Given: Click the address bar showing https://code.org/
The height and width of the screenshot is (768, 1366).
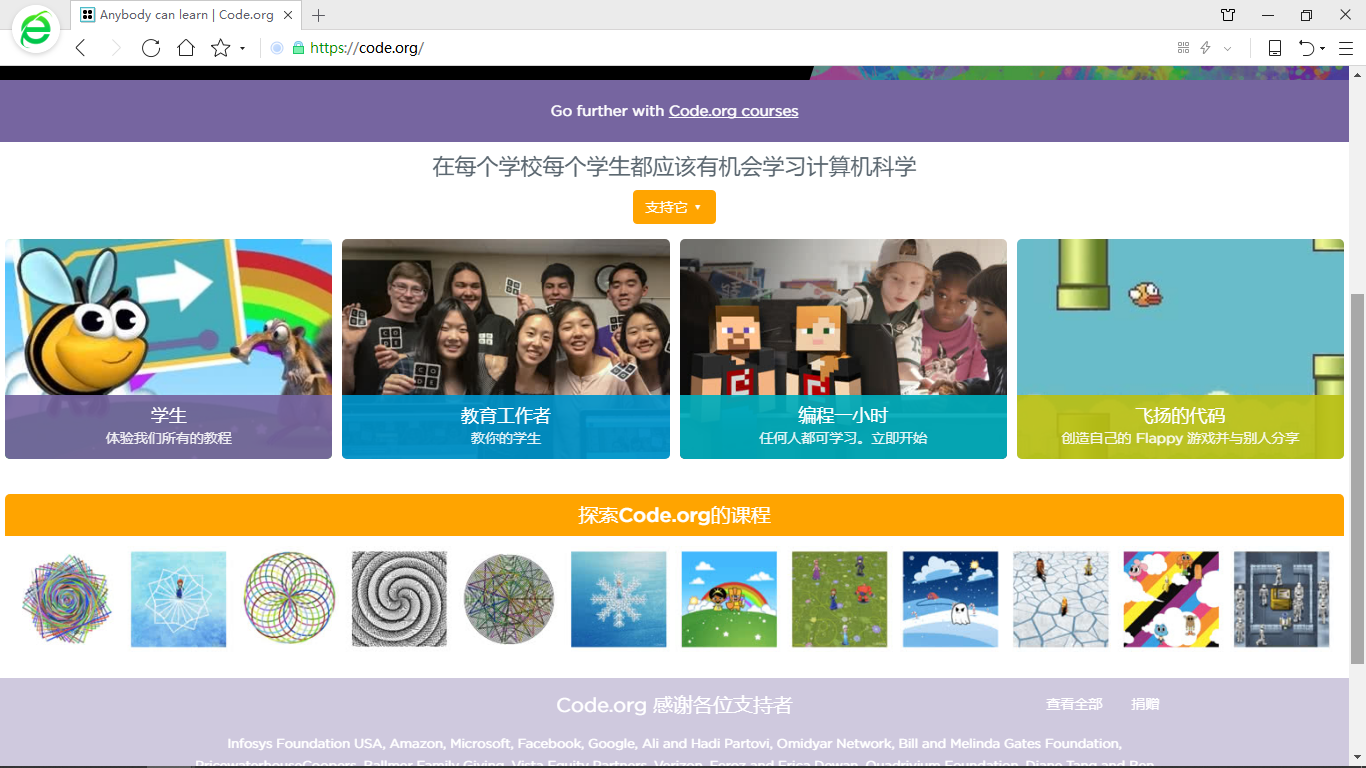Looking at the screenshot, I should [x=367, y=48].
